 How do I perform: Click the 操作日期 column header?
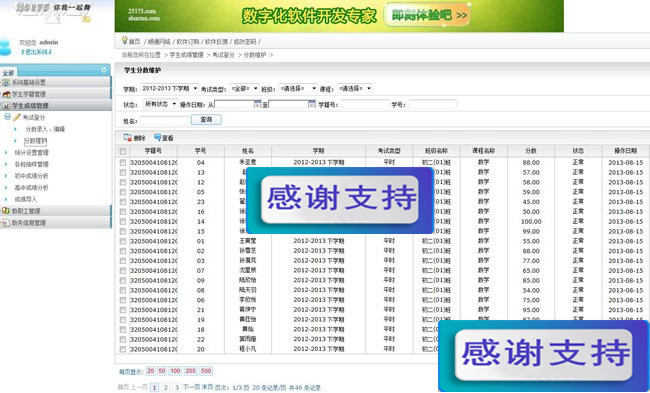tap(626, 151)
